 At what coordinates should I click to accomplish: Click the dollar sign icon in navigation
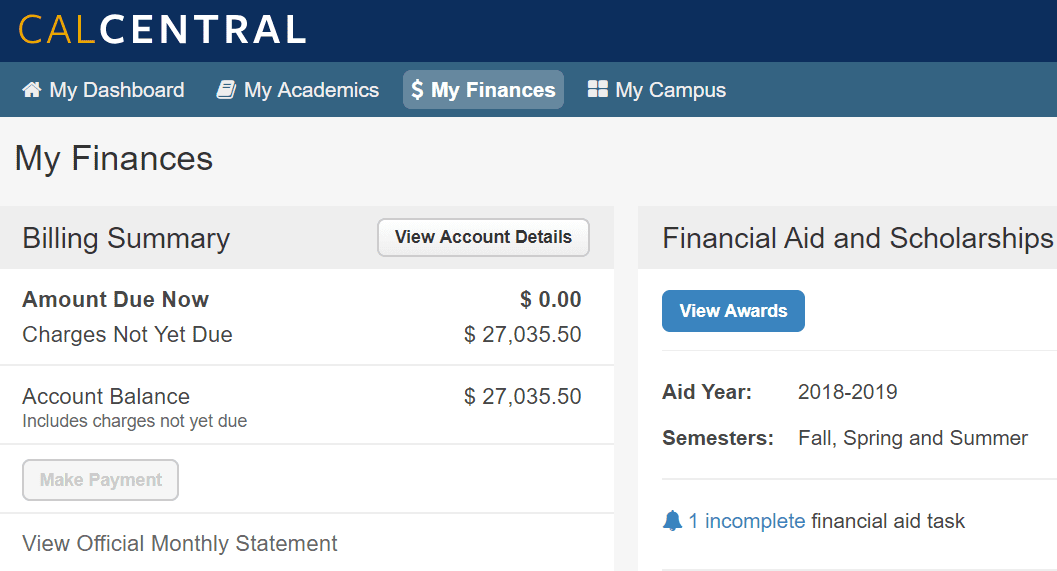[417, 90]
